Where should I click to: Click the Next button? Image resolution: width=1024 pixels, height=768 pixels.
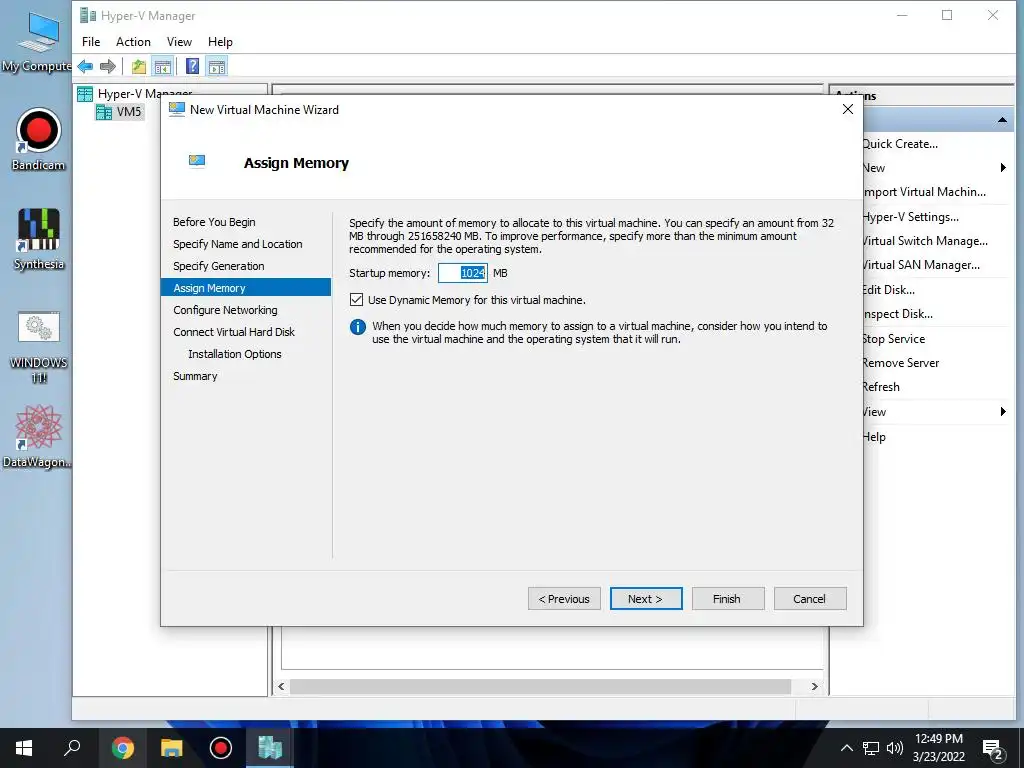coord(646,599)
